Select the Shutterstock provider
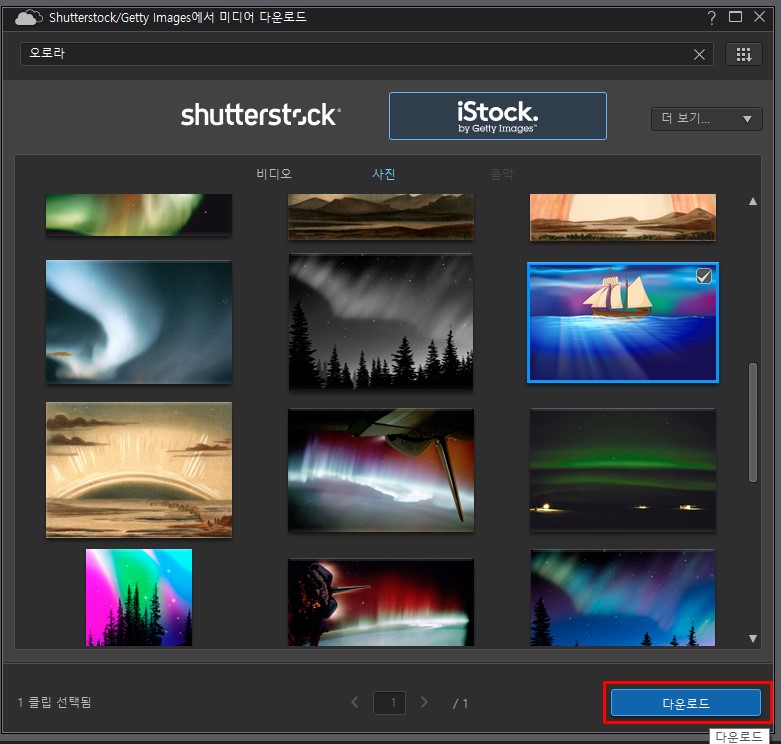Image resolution: width=781 pixels, height=744 pixels. point(260,116)
